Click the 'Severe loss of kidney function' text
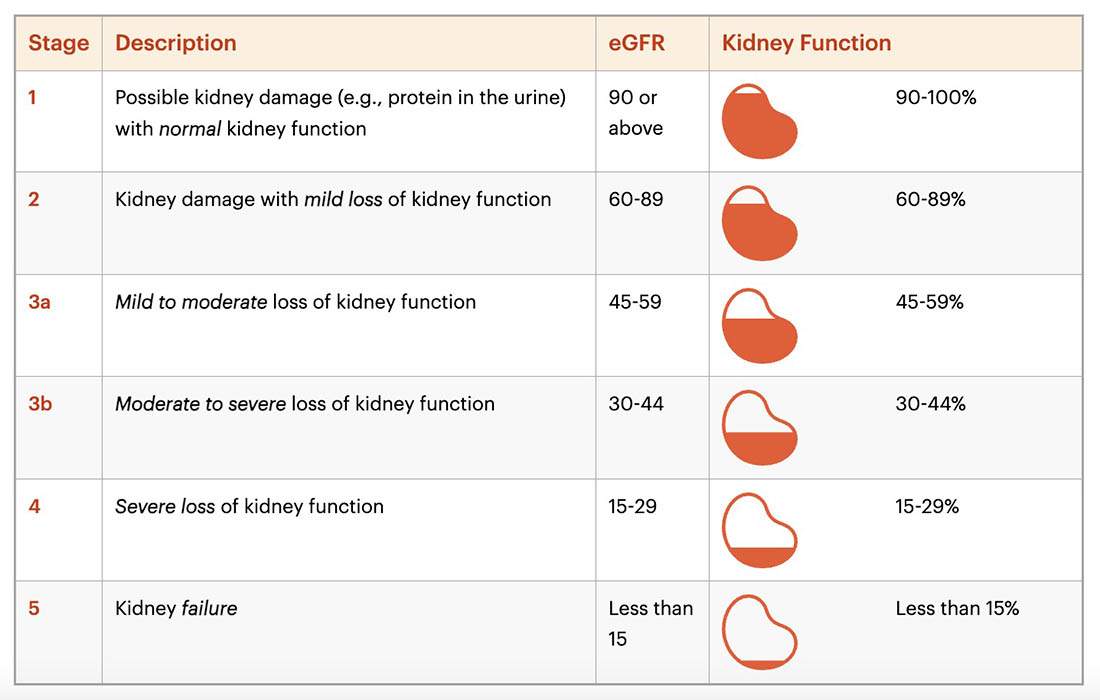 249,506
